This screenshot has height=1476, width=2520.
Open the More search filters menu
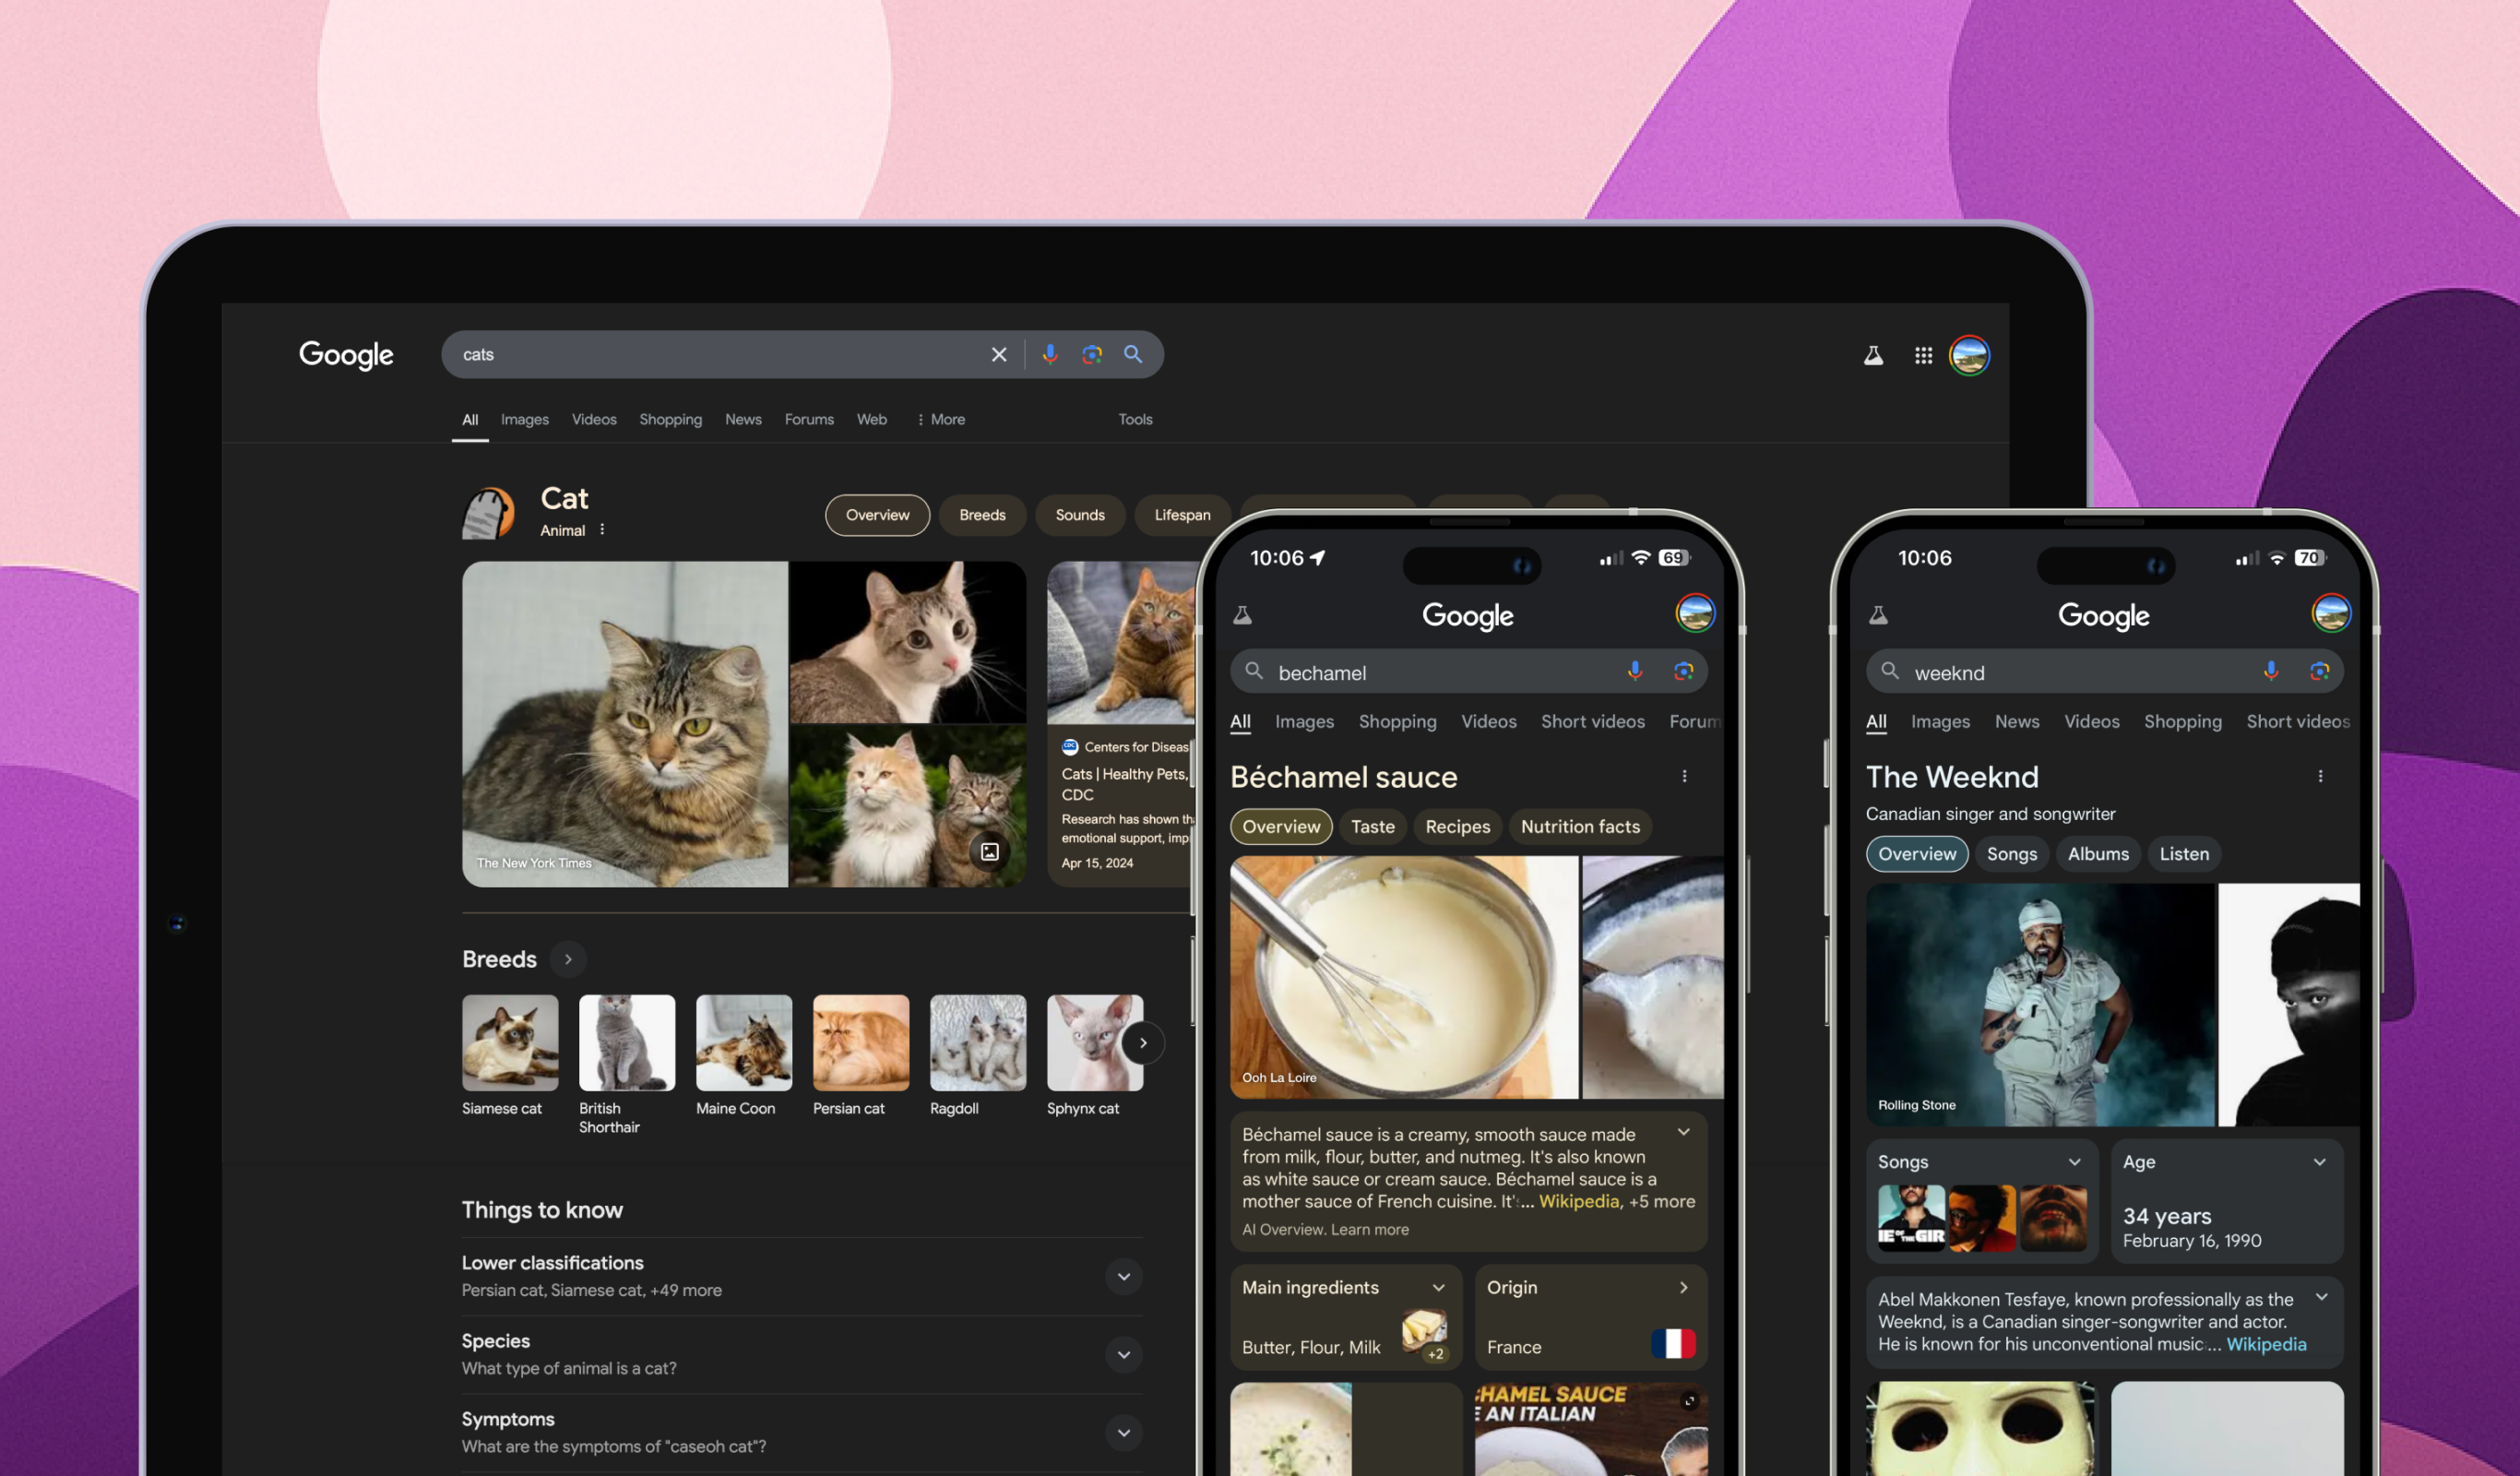point(941,420)
